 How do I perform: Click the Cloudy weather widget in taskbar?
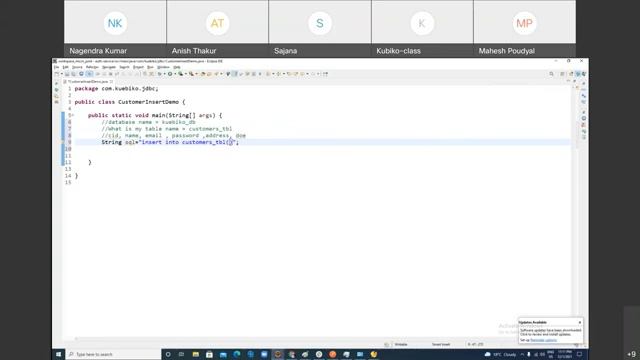click(500, 354)
